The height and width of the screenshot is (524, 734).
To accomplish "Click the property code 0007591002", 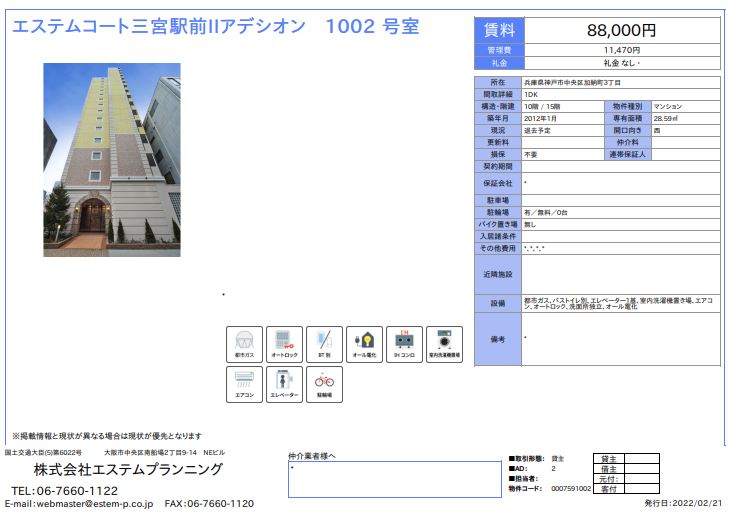I will tap(571, 488).
